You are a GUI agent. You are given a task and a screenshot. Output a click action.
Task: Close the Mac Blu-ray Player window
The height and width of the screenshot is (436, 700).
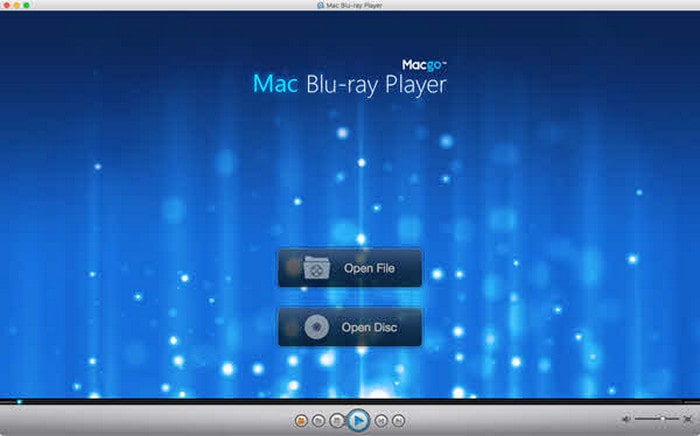pos(8,5)
